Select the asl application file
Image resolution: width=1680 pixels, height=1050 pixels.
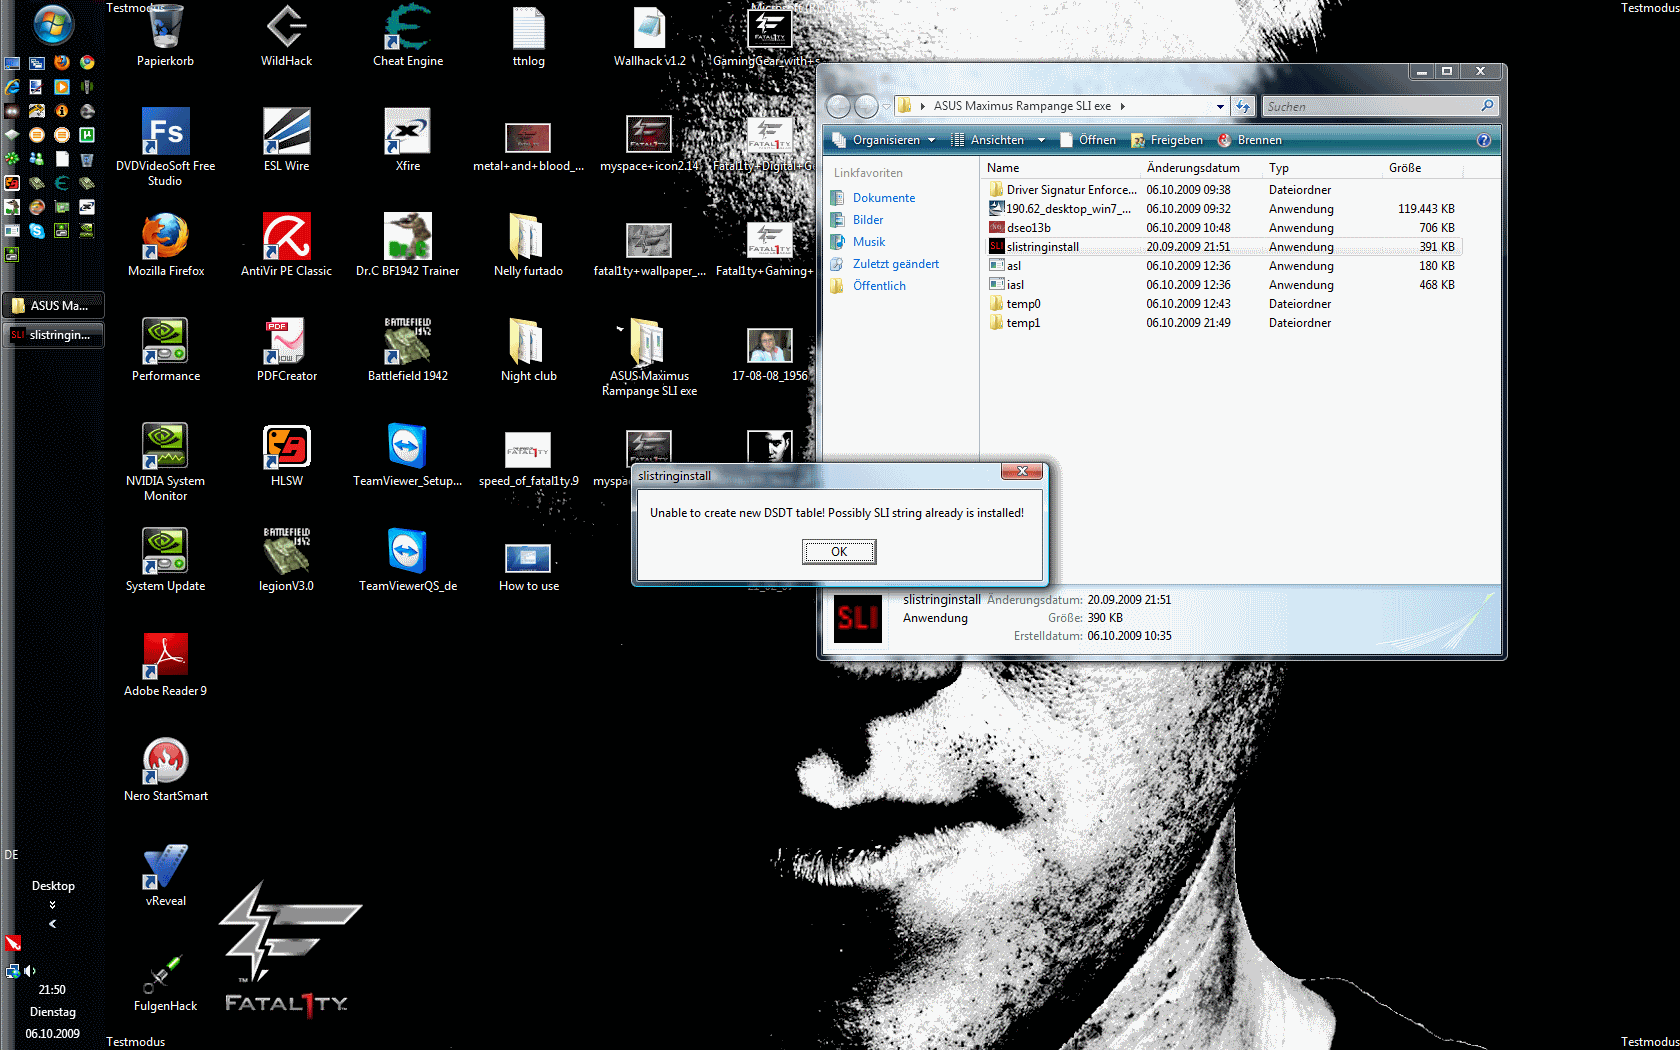click(x=1223, y=266)
